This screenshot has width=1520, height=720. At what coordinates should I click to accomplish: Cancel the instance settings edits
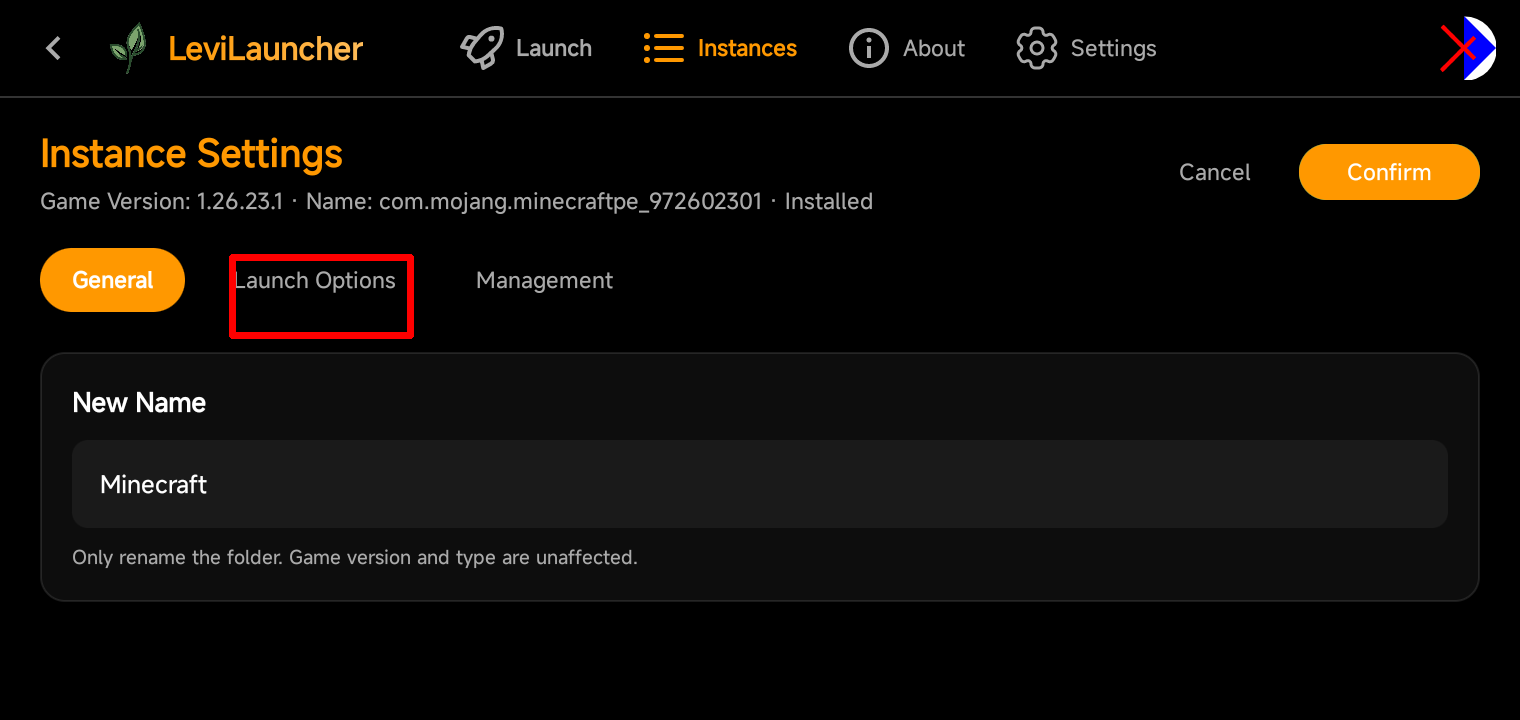1215,172
